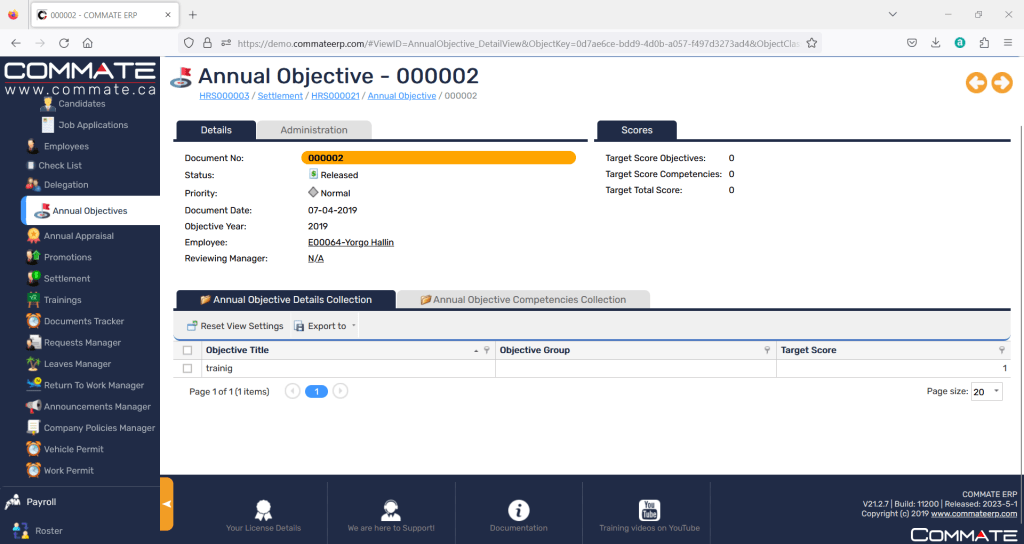Screen dimensions: 1024x544
Task: Collapse the sidebar with orange arrow handle
Action: (x=166, y=503)
